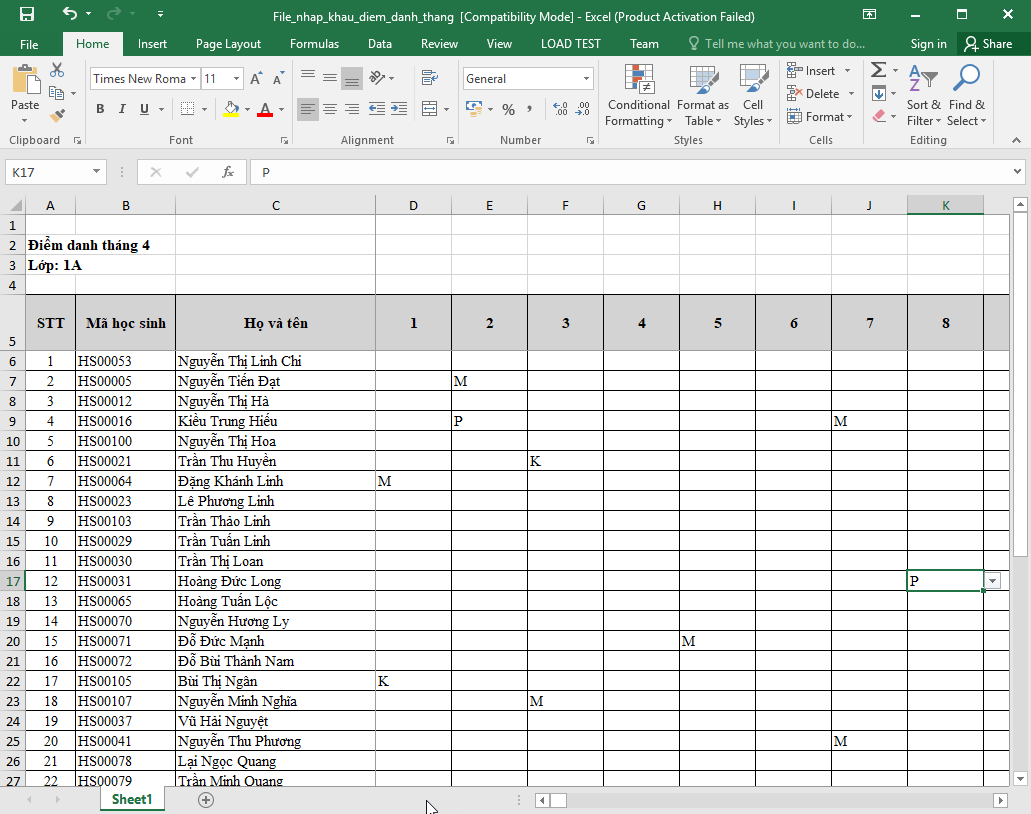Click Delete in the Cells group

coord(821,93)
